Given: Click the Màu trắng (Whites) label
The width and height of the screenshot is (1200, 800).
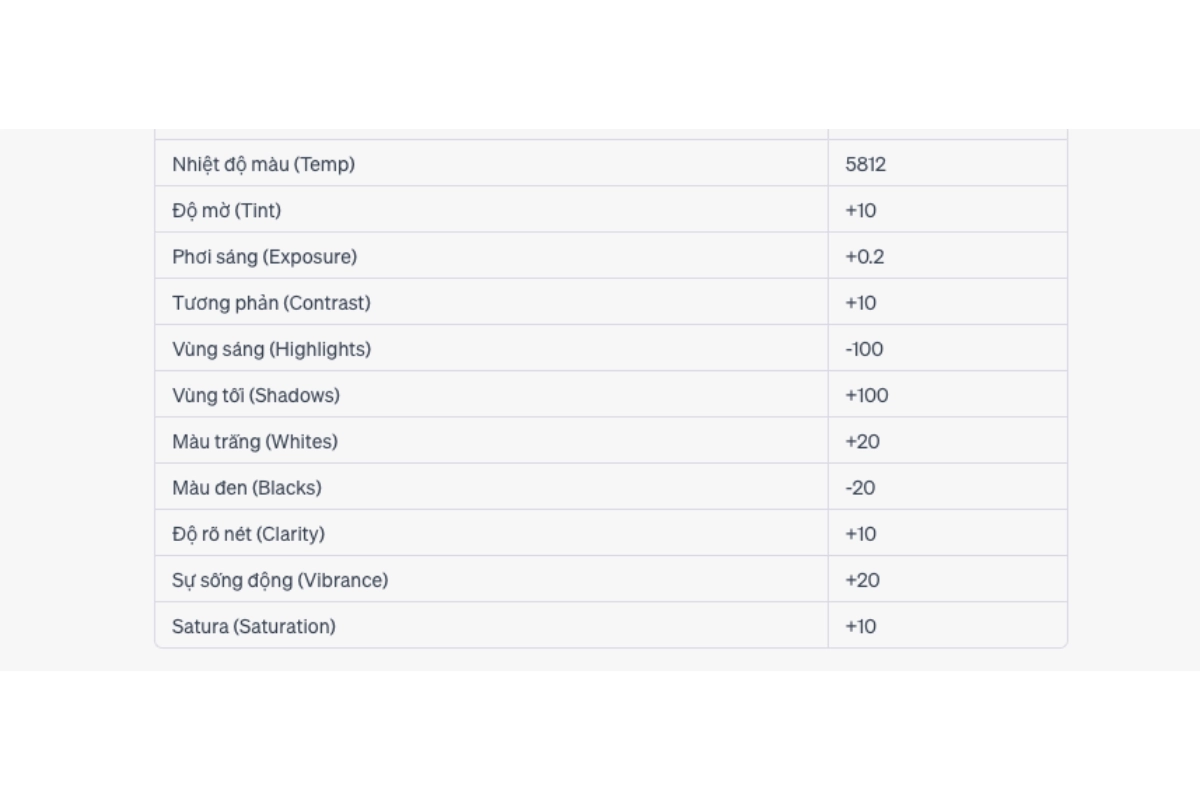Looking at the screenshot, I should [255, 441].
